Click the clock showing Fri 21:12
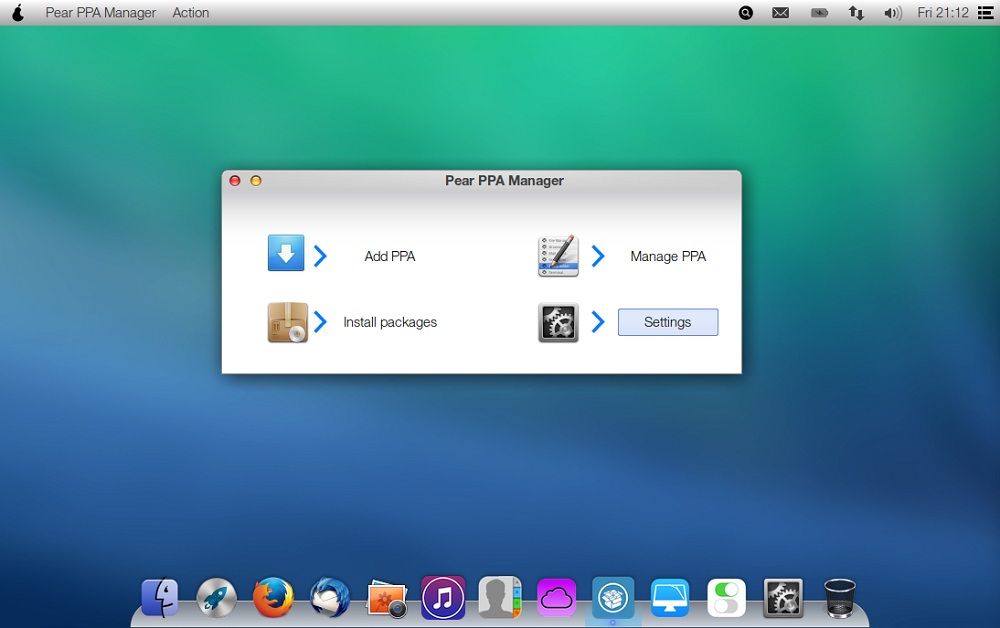 coord(943,13)
